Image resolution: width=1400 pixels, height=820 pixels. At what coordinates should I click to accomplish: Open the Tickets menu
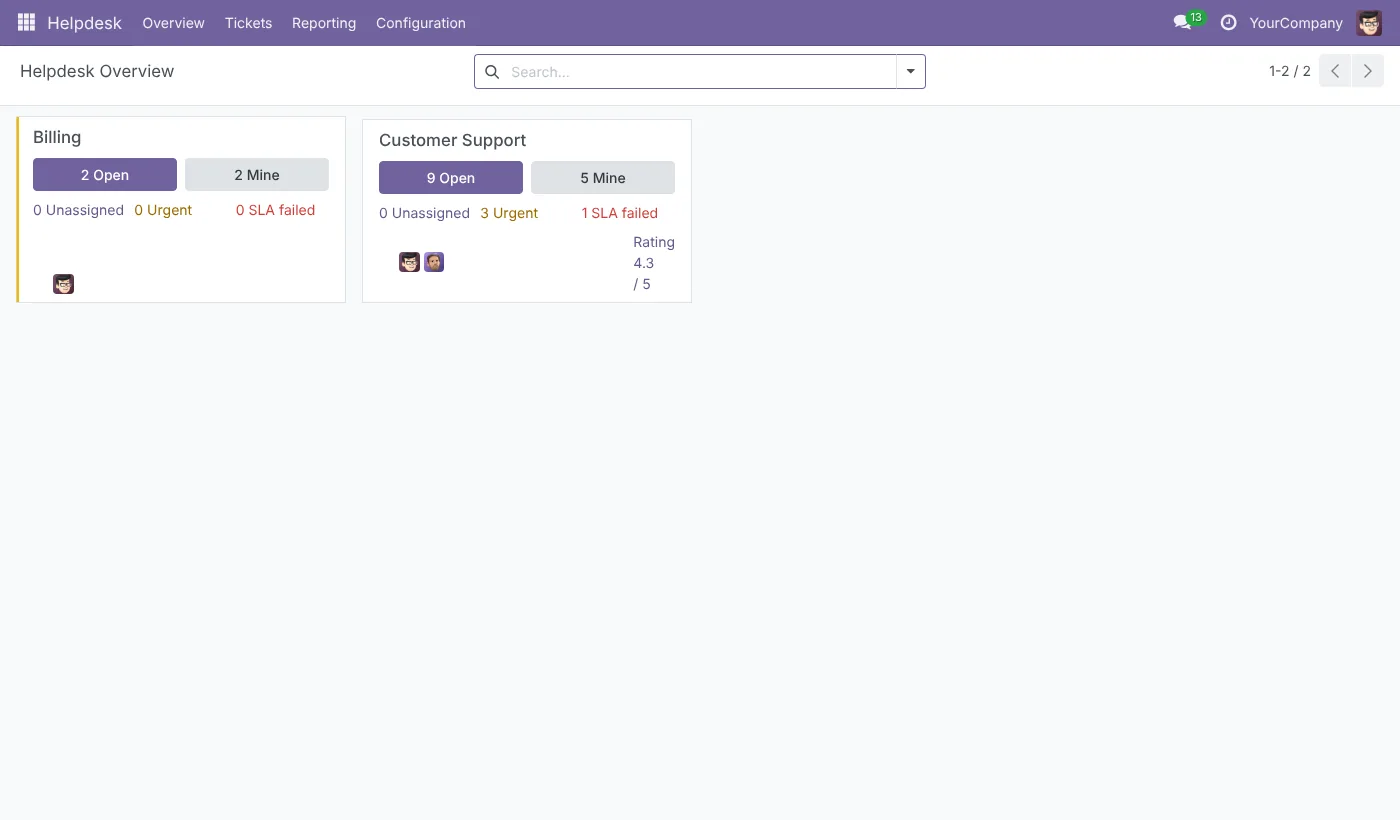click(x=248, y=23)
